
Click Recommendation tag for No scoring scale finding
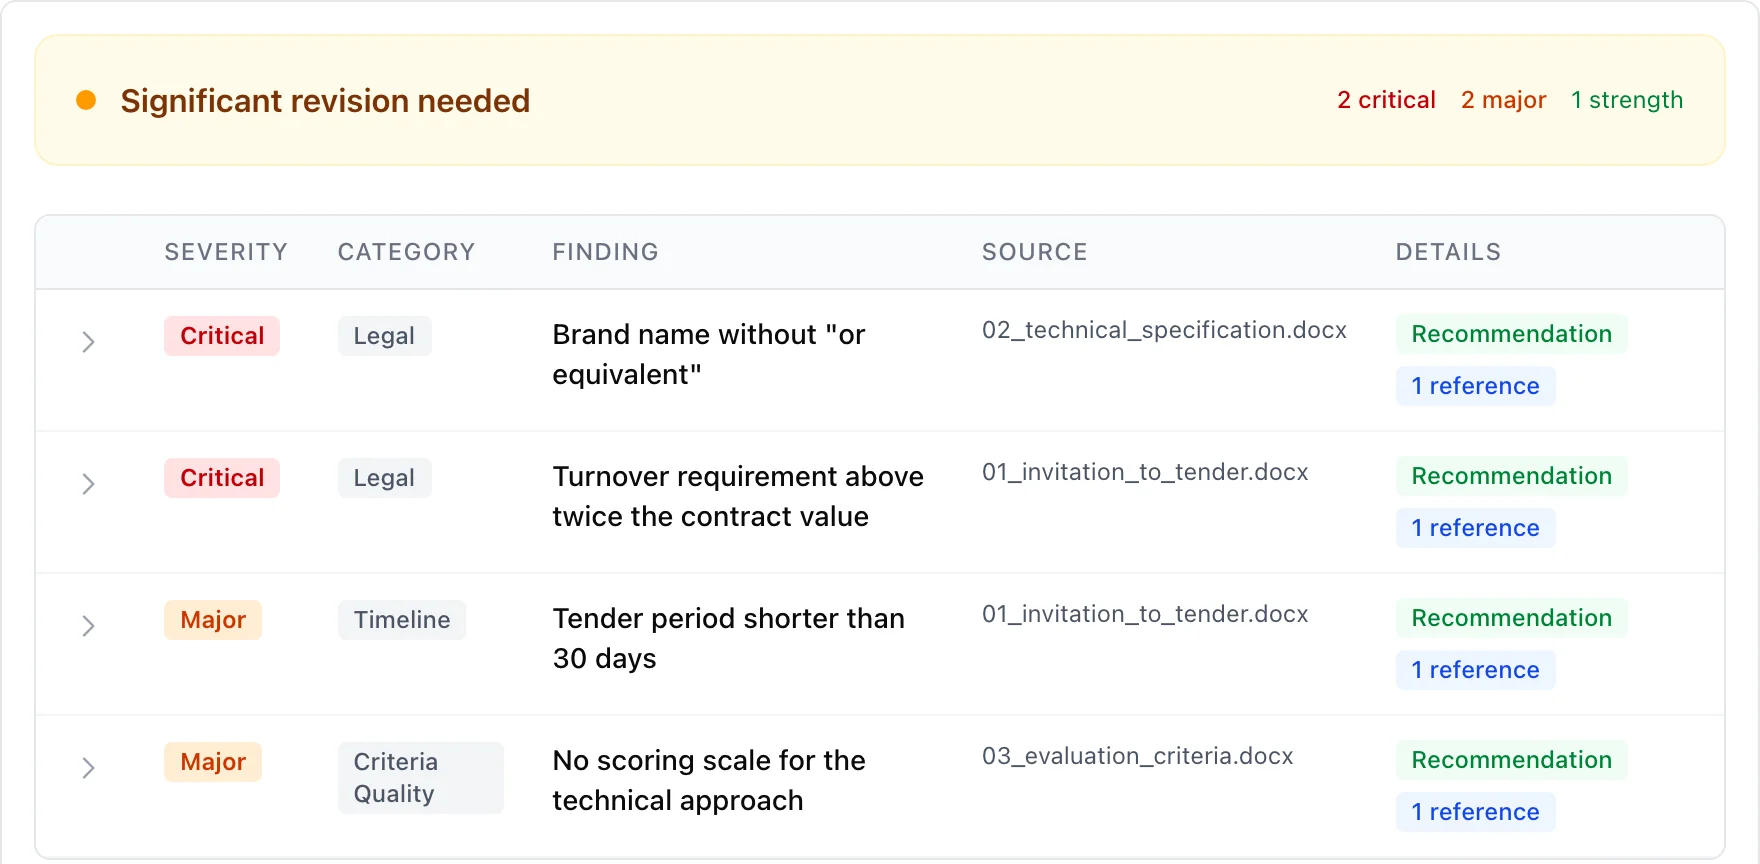point(1511,760)
